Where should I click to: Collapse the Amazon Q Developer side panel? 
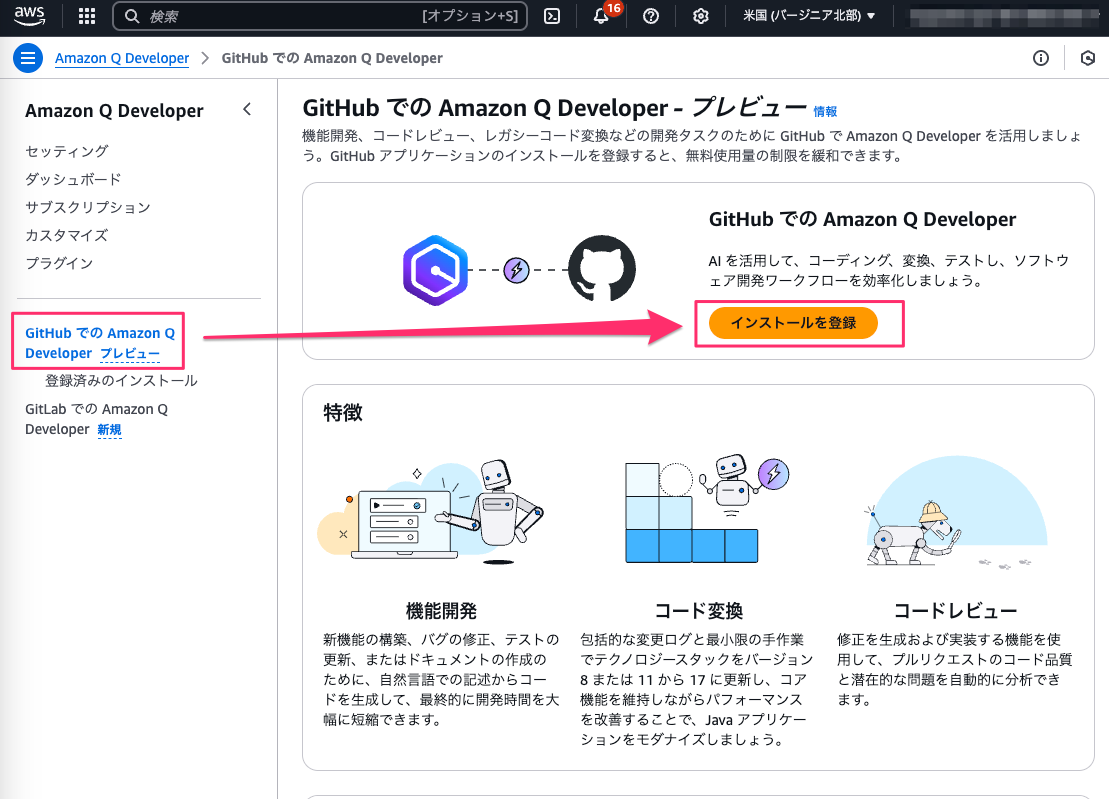(x=247, y=110)
